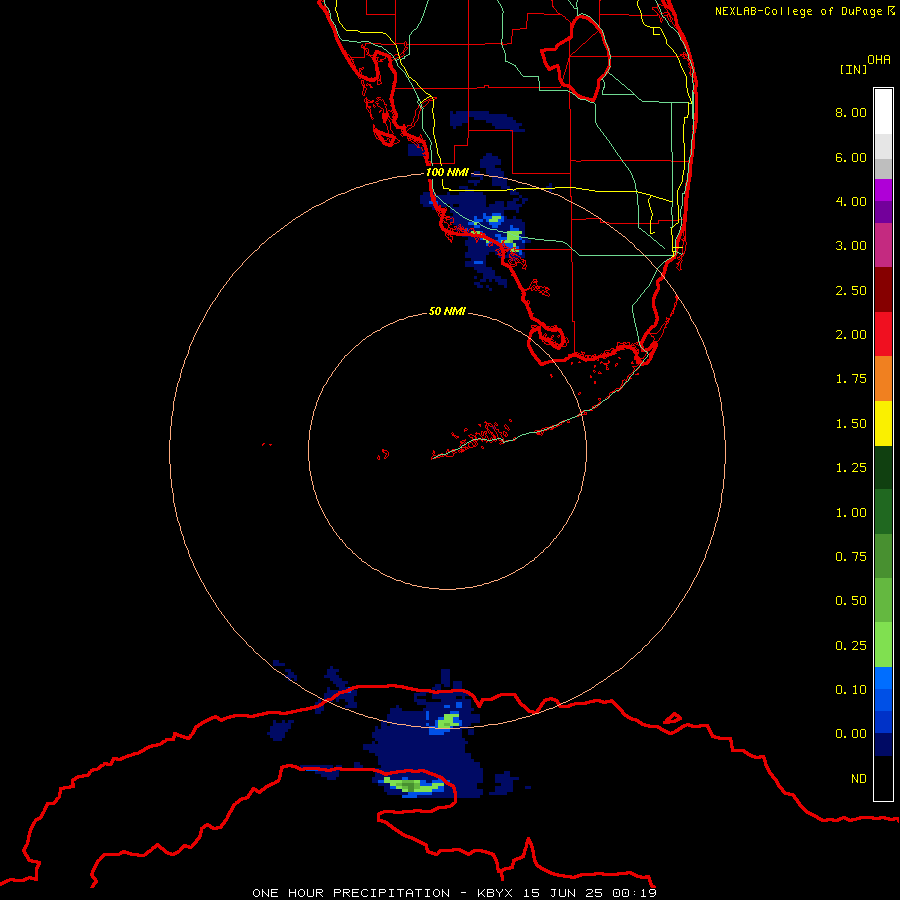
Task: Click the 'NEXLAB-College of DuPage' text
Action: coord(798,11)
